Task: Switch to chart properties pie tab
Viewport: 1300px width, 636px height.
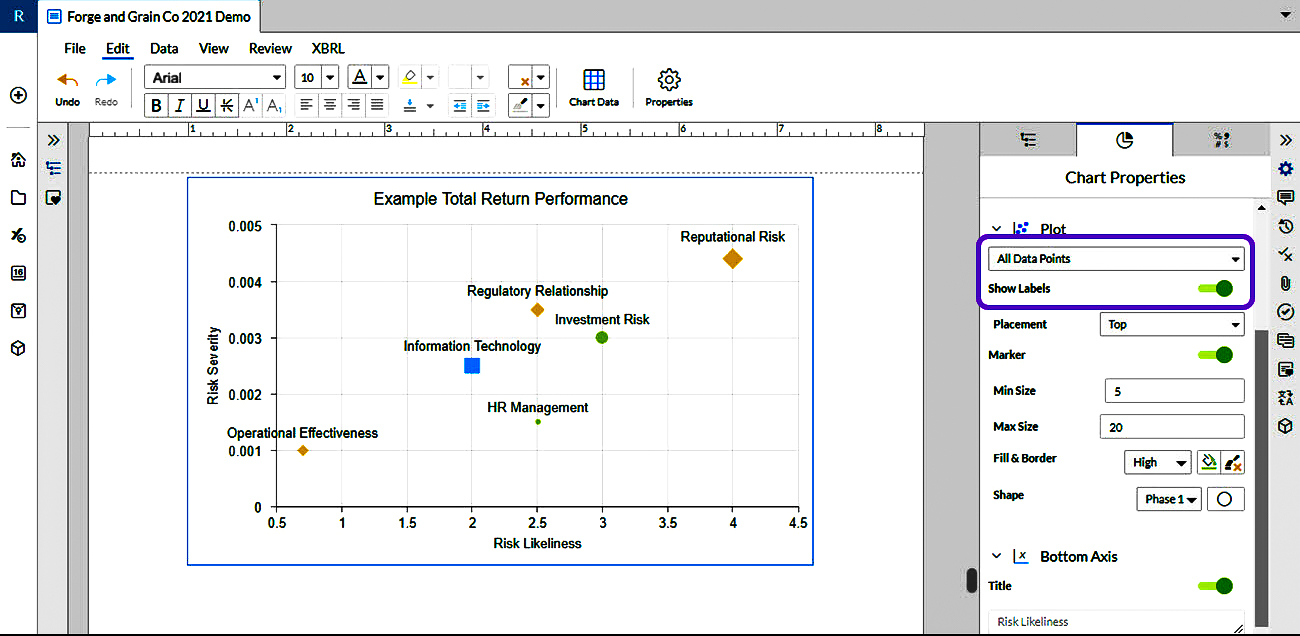Action: tap(1124, 140)
